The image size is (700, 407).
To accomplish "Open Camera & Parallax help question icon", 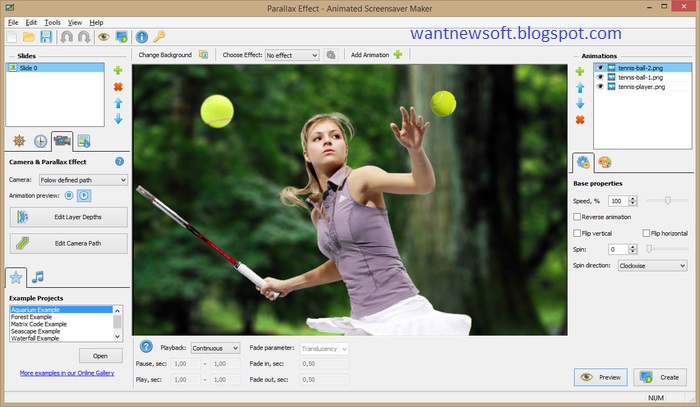I will (x=120, y=162).
